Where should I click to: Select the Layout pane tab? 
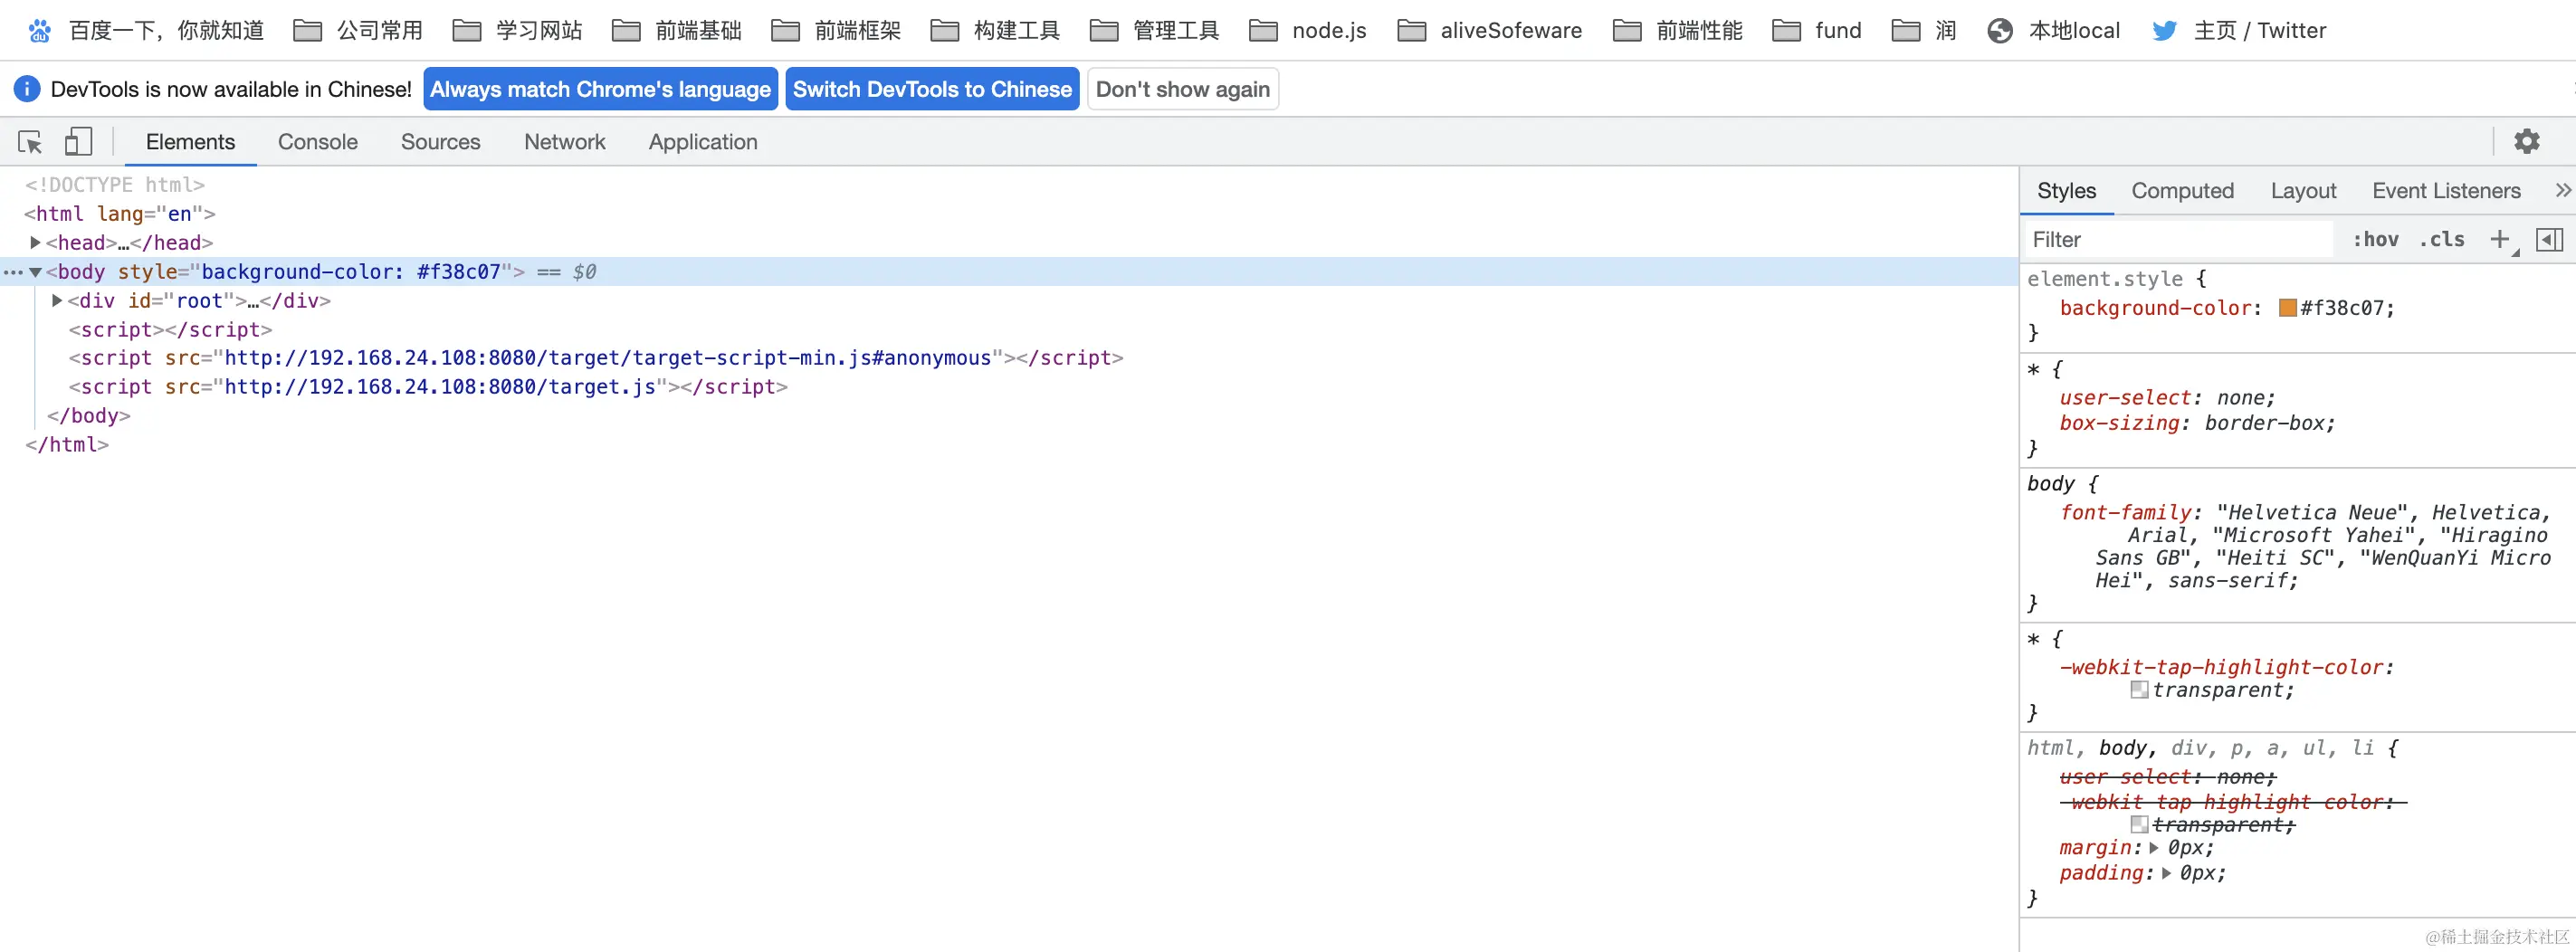point(2303,190)
